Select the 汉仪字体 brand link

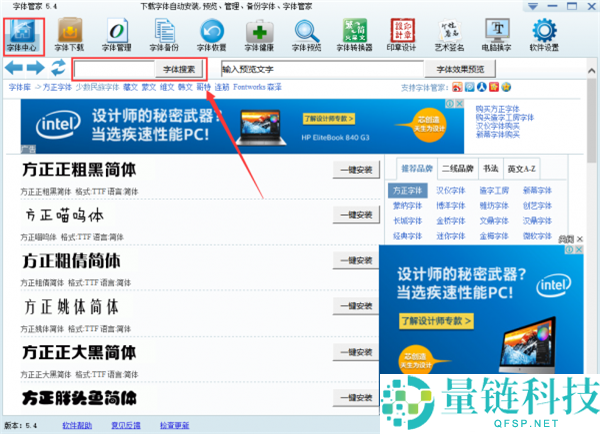[451, 190]
